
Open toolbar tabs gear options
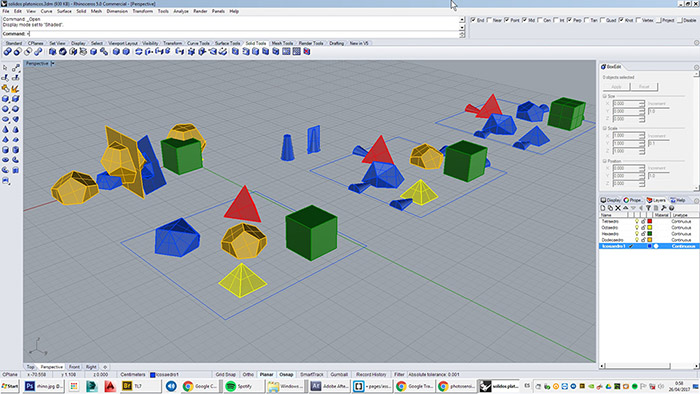click(x=696, y=43)
